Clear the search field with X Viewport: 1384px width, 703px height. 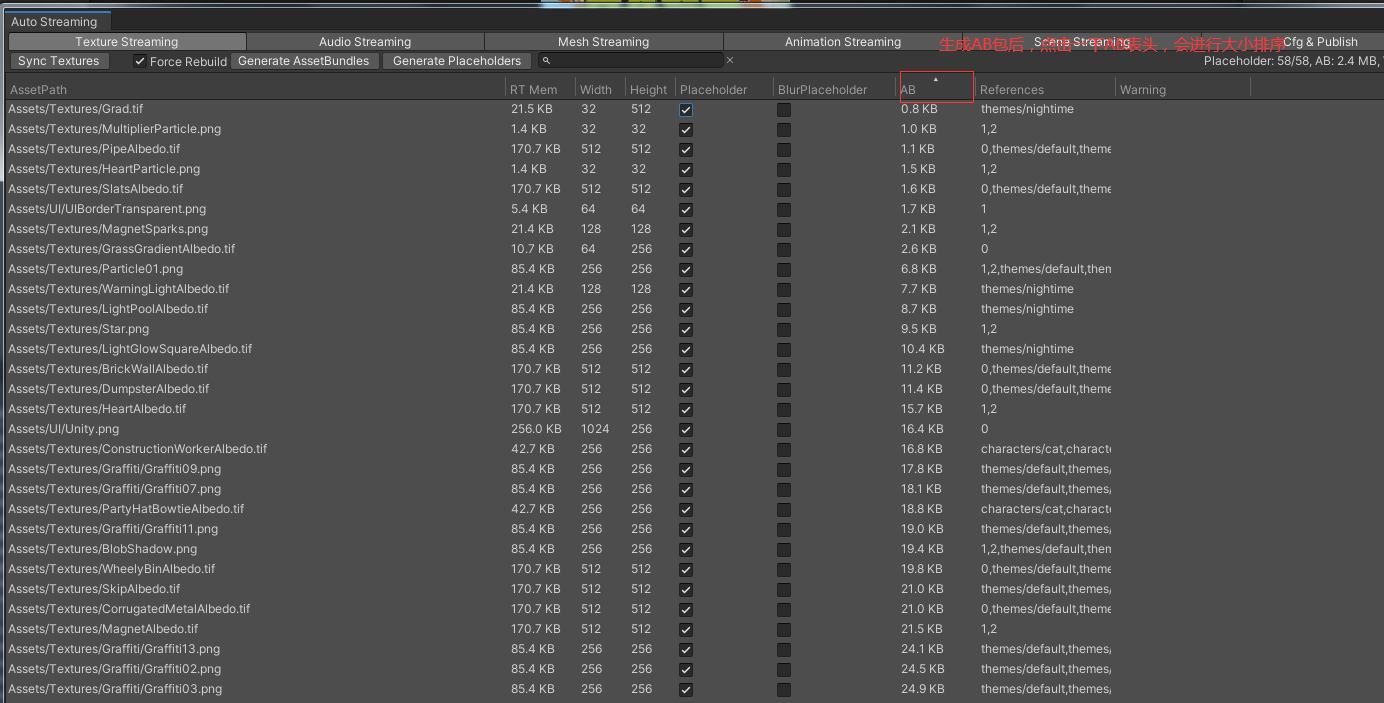729,61
